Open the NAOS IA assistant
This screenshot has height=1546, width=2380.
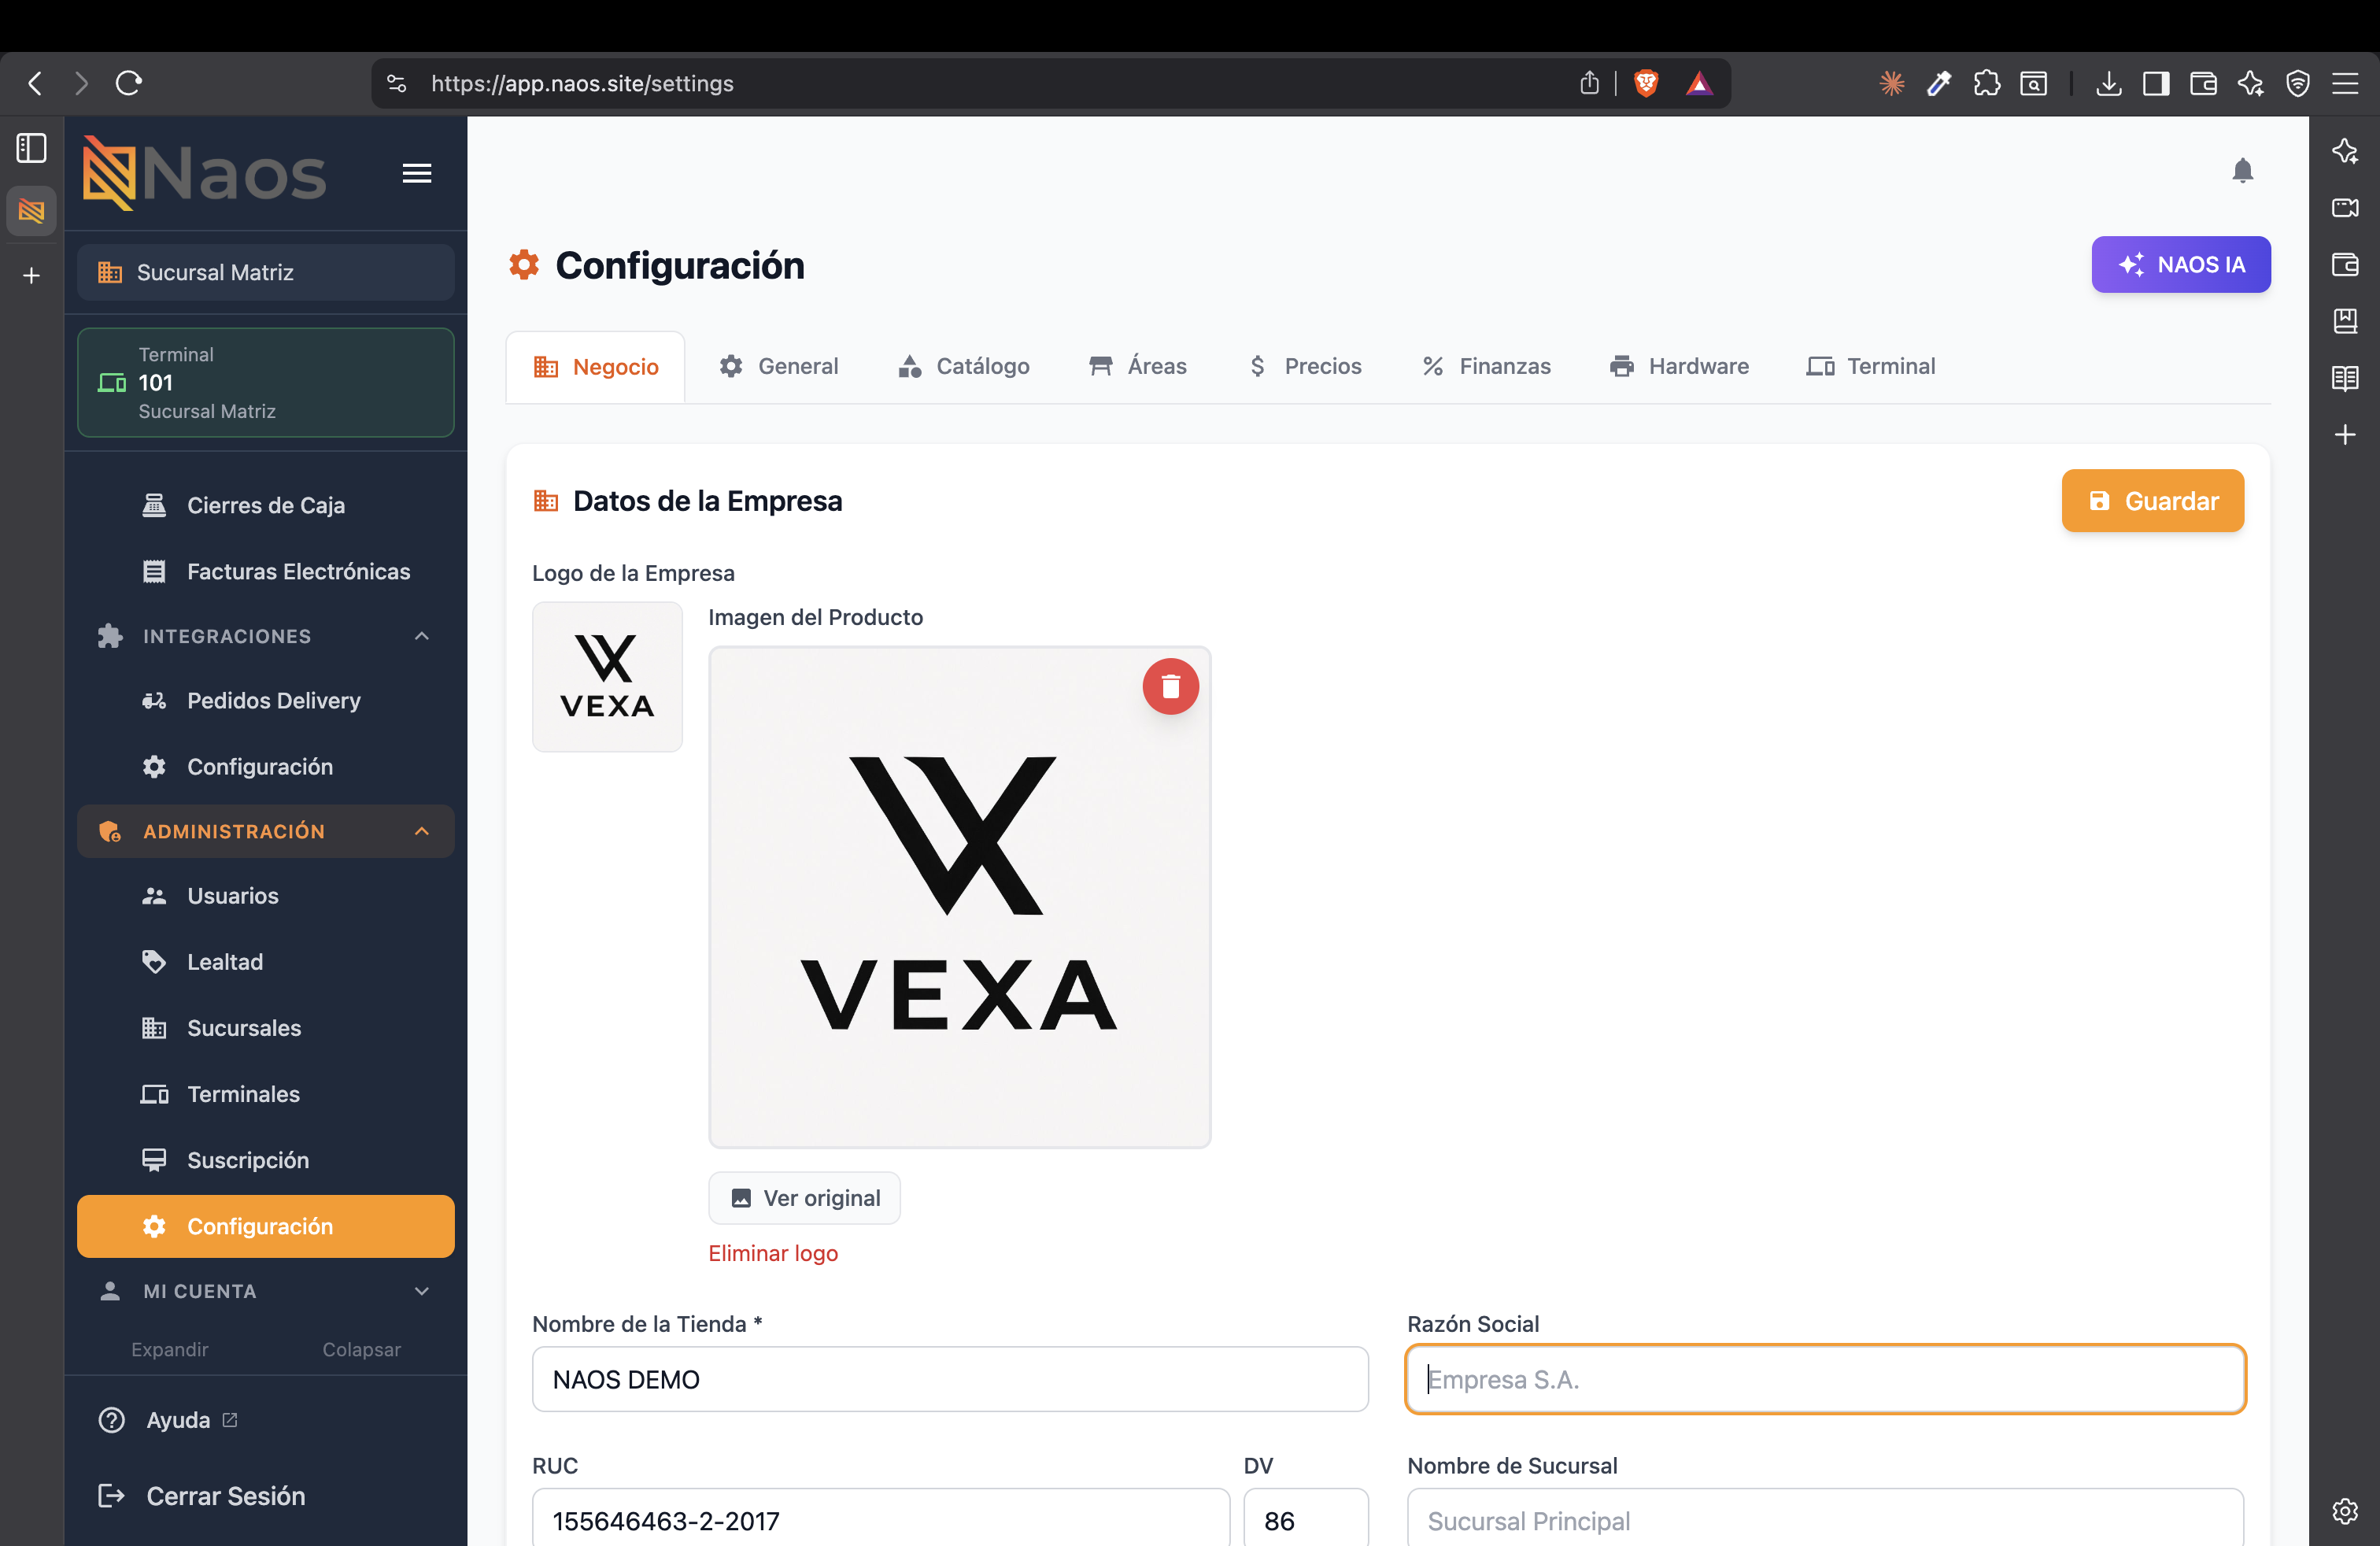(2180, 264)
